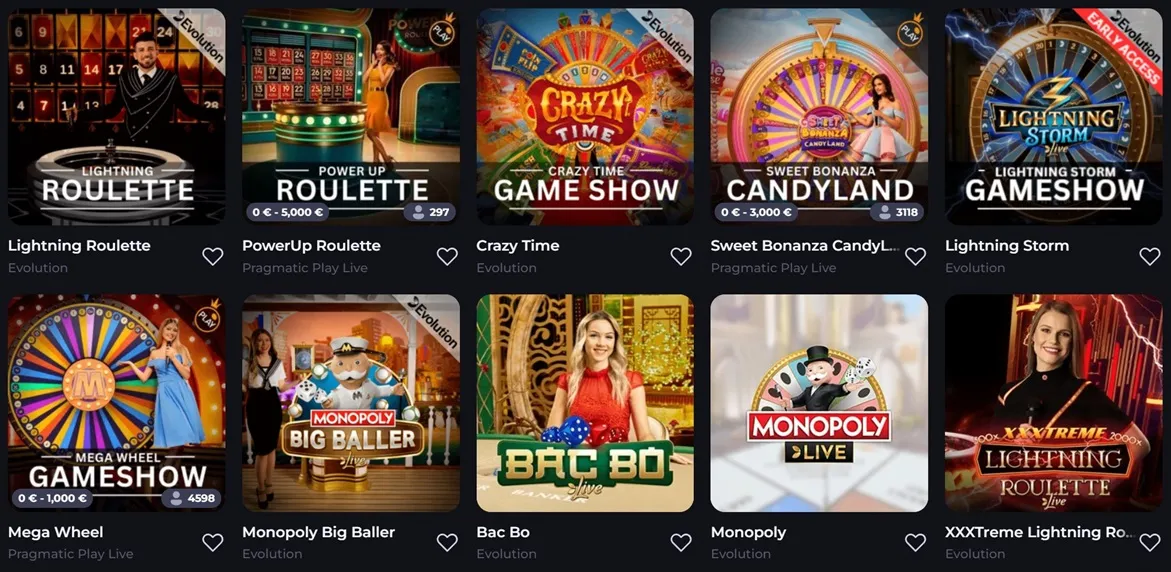Heart the Monopoly Big Baller game
The image size is (1171, 572).
pos(447,542)
